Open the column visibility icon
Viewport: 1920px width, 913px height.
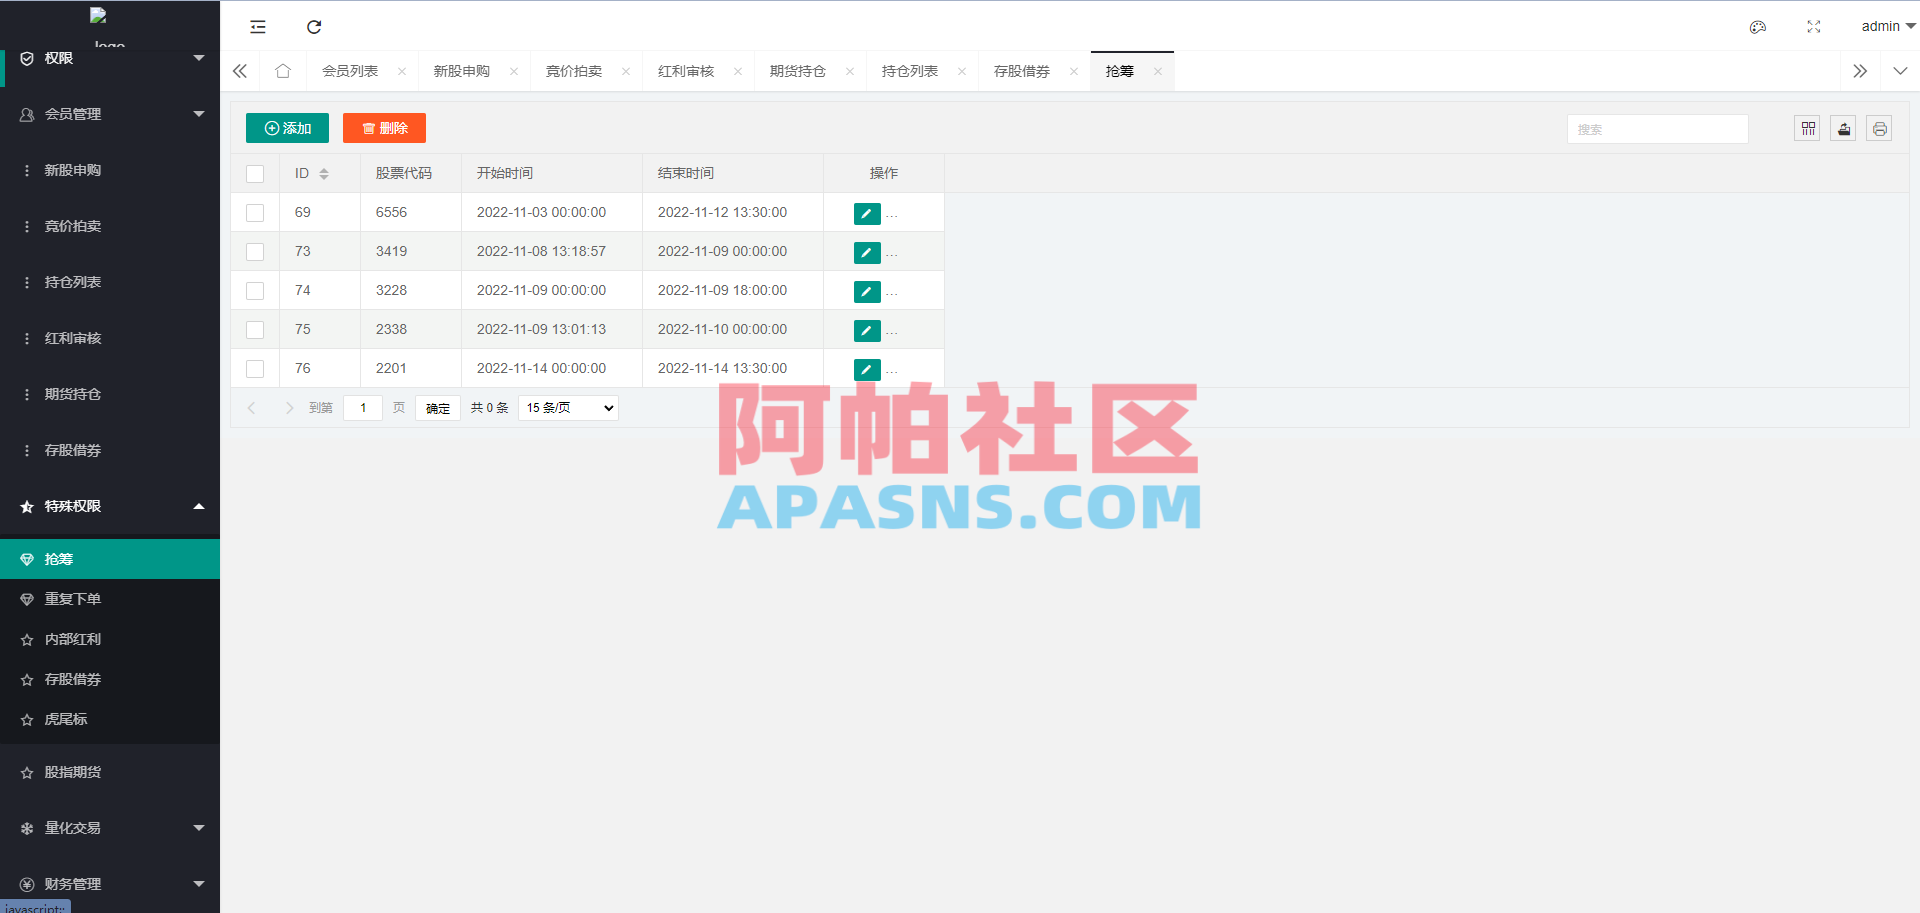click(x=1807, y=128)
